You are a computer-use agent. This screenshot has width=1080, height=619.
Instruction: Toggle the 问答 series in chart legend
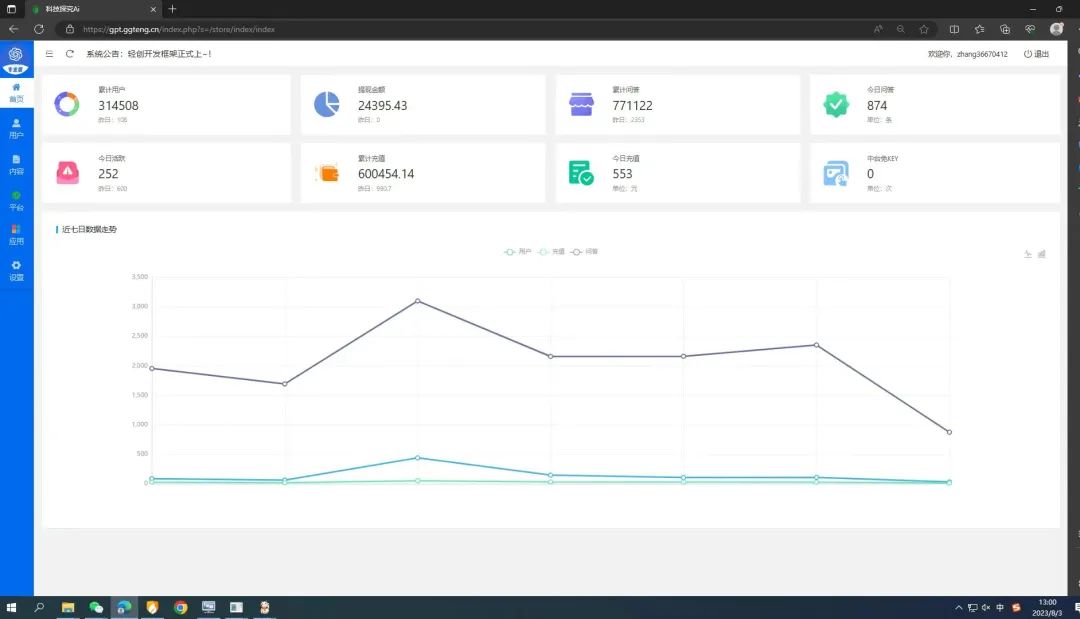coord(584,252)
